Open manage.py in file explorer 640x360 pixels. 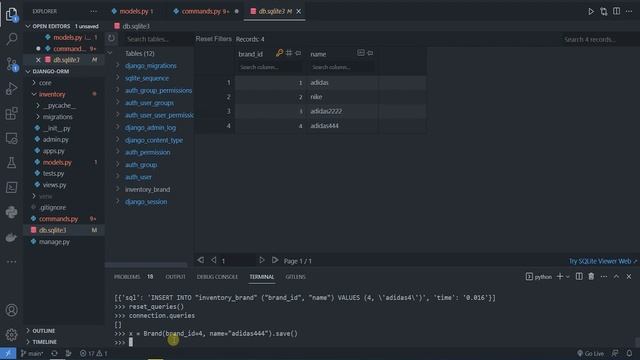click(x=54, y=242)
